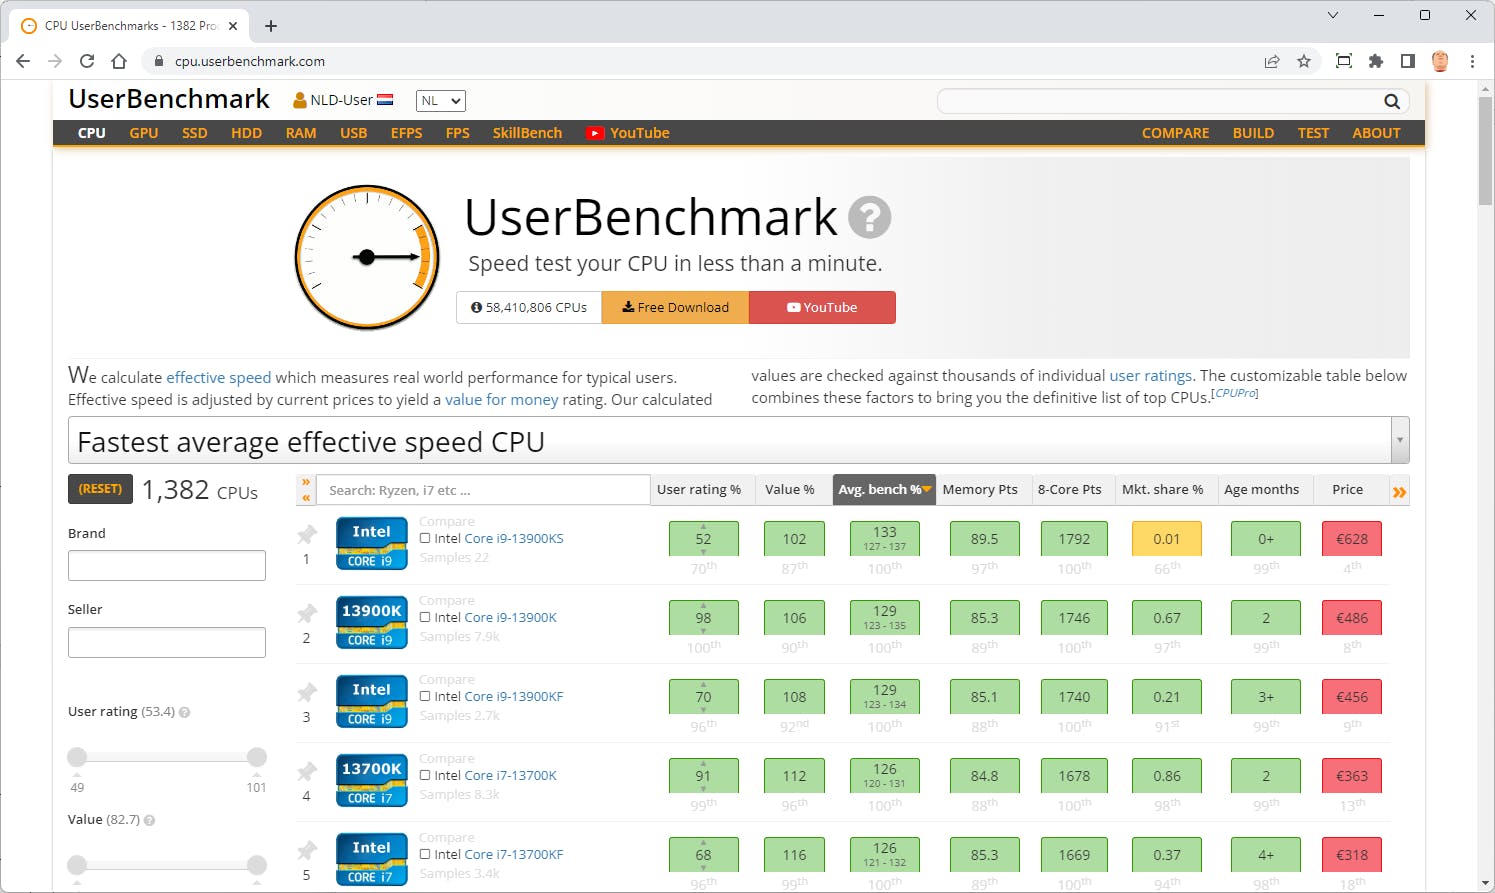Click the Value filter minimum slider handle
Image resolution: width=1495 pixels, height=893 pixels.
click(x=77, y=865)
